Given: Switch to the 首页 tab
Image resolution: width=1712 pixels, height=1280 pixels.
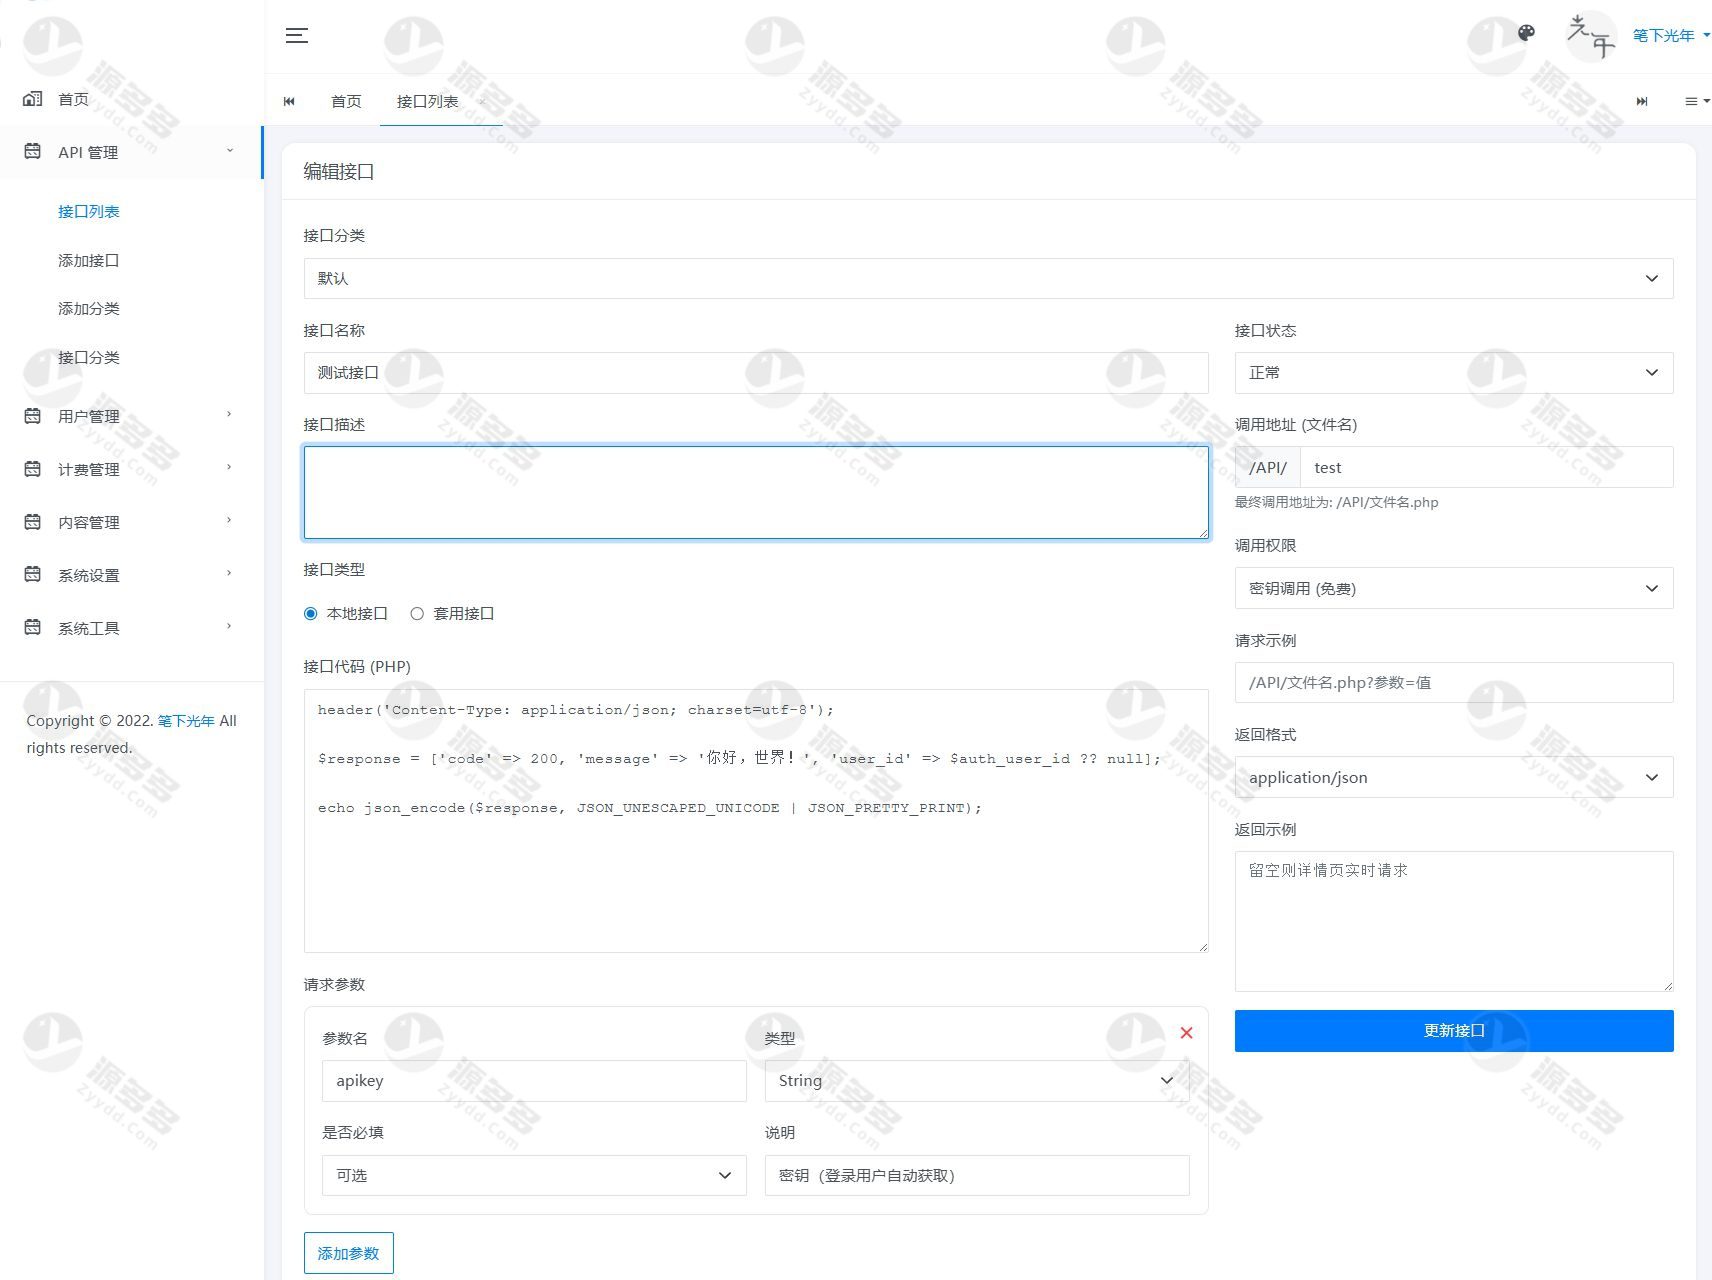Looking at the screenshot, I should tap(346, 101).
